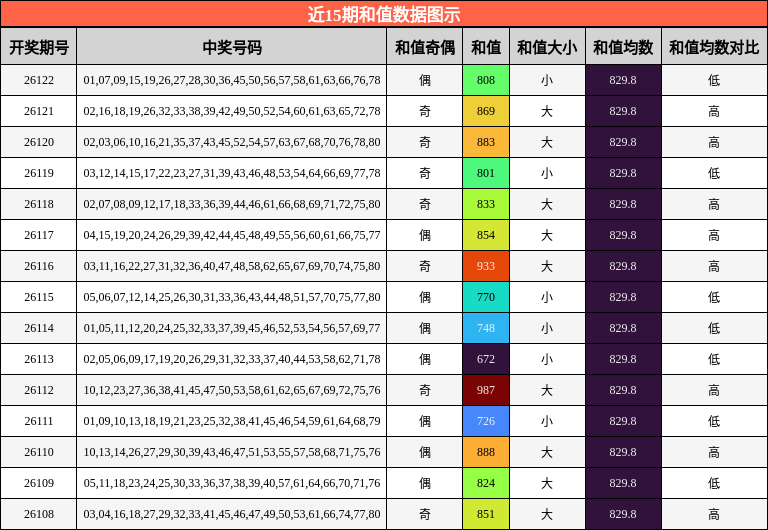Screen dimensions: 768x530
Task: Select issue number 26116
Action: pos(39,266)
